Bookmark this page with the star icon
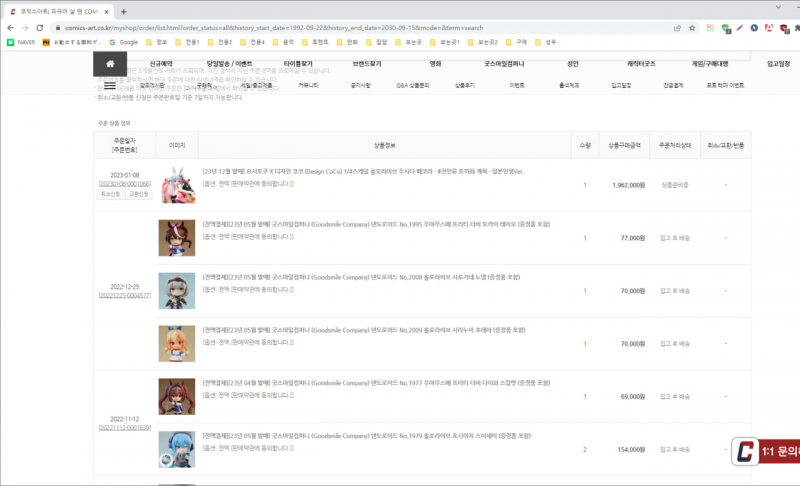Image resolution: width=800 pixels, height=486 pixels. coord(693,28)
